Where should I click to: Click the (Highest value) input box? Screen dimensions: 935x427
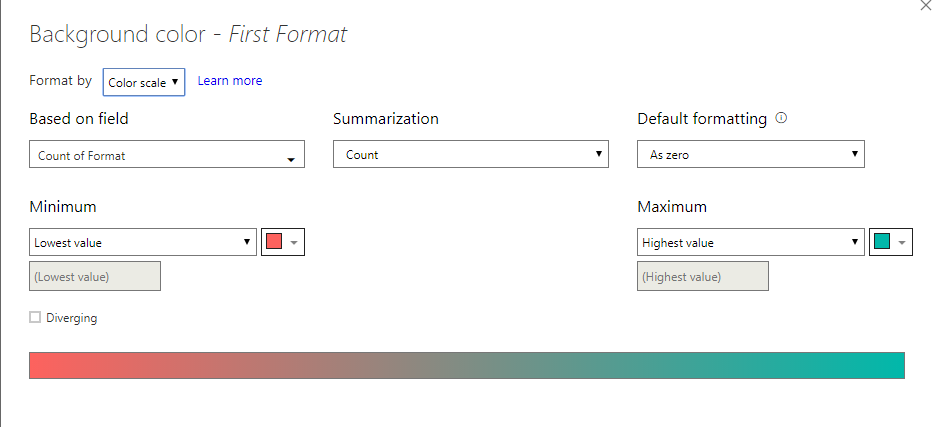[702, 276]
